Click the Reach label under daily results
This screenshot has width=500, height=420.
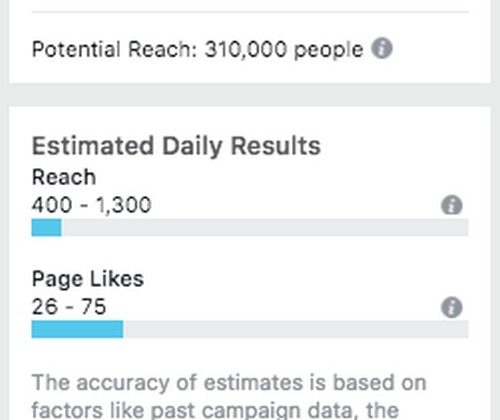[x=64, y=177]
